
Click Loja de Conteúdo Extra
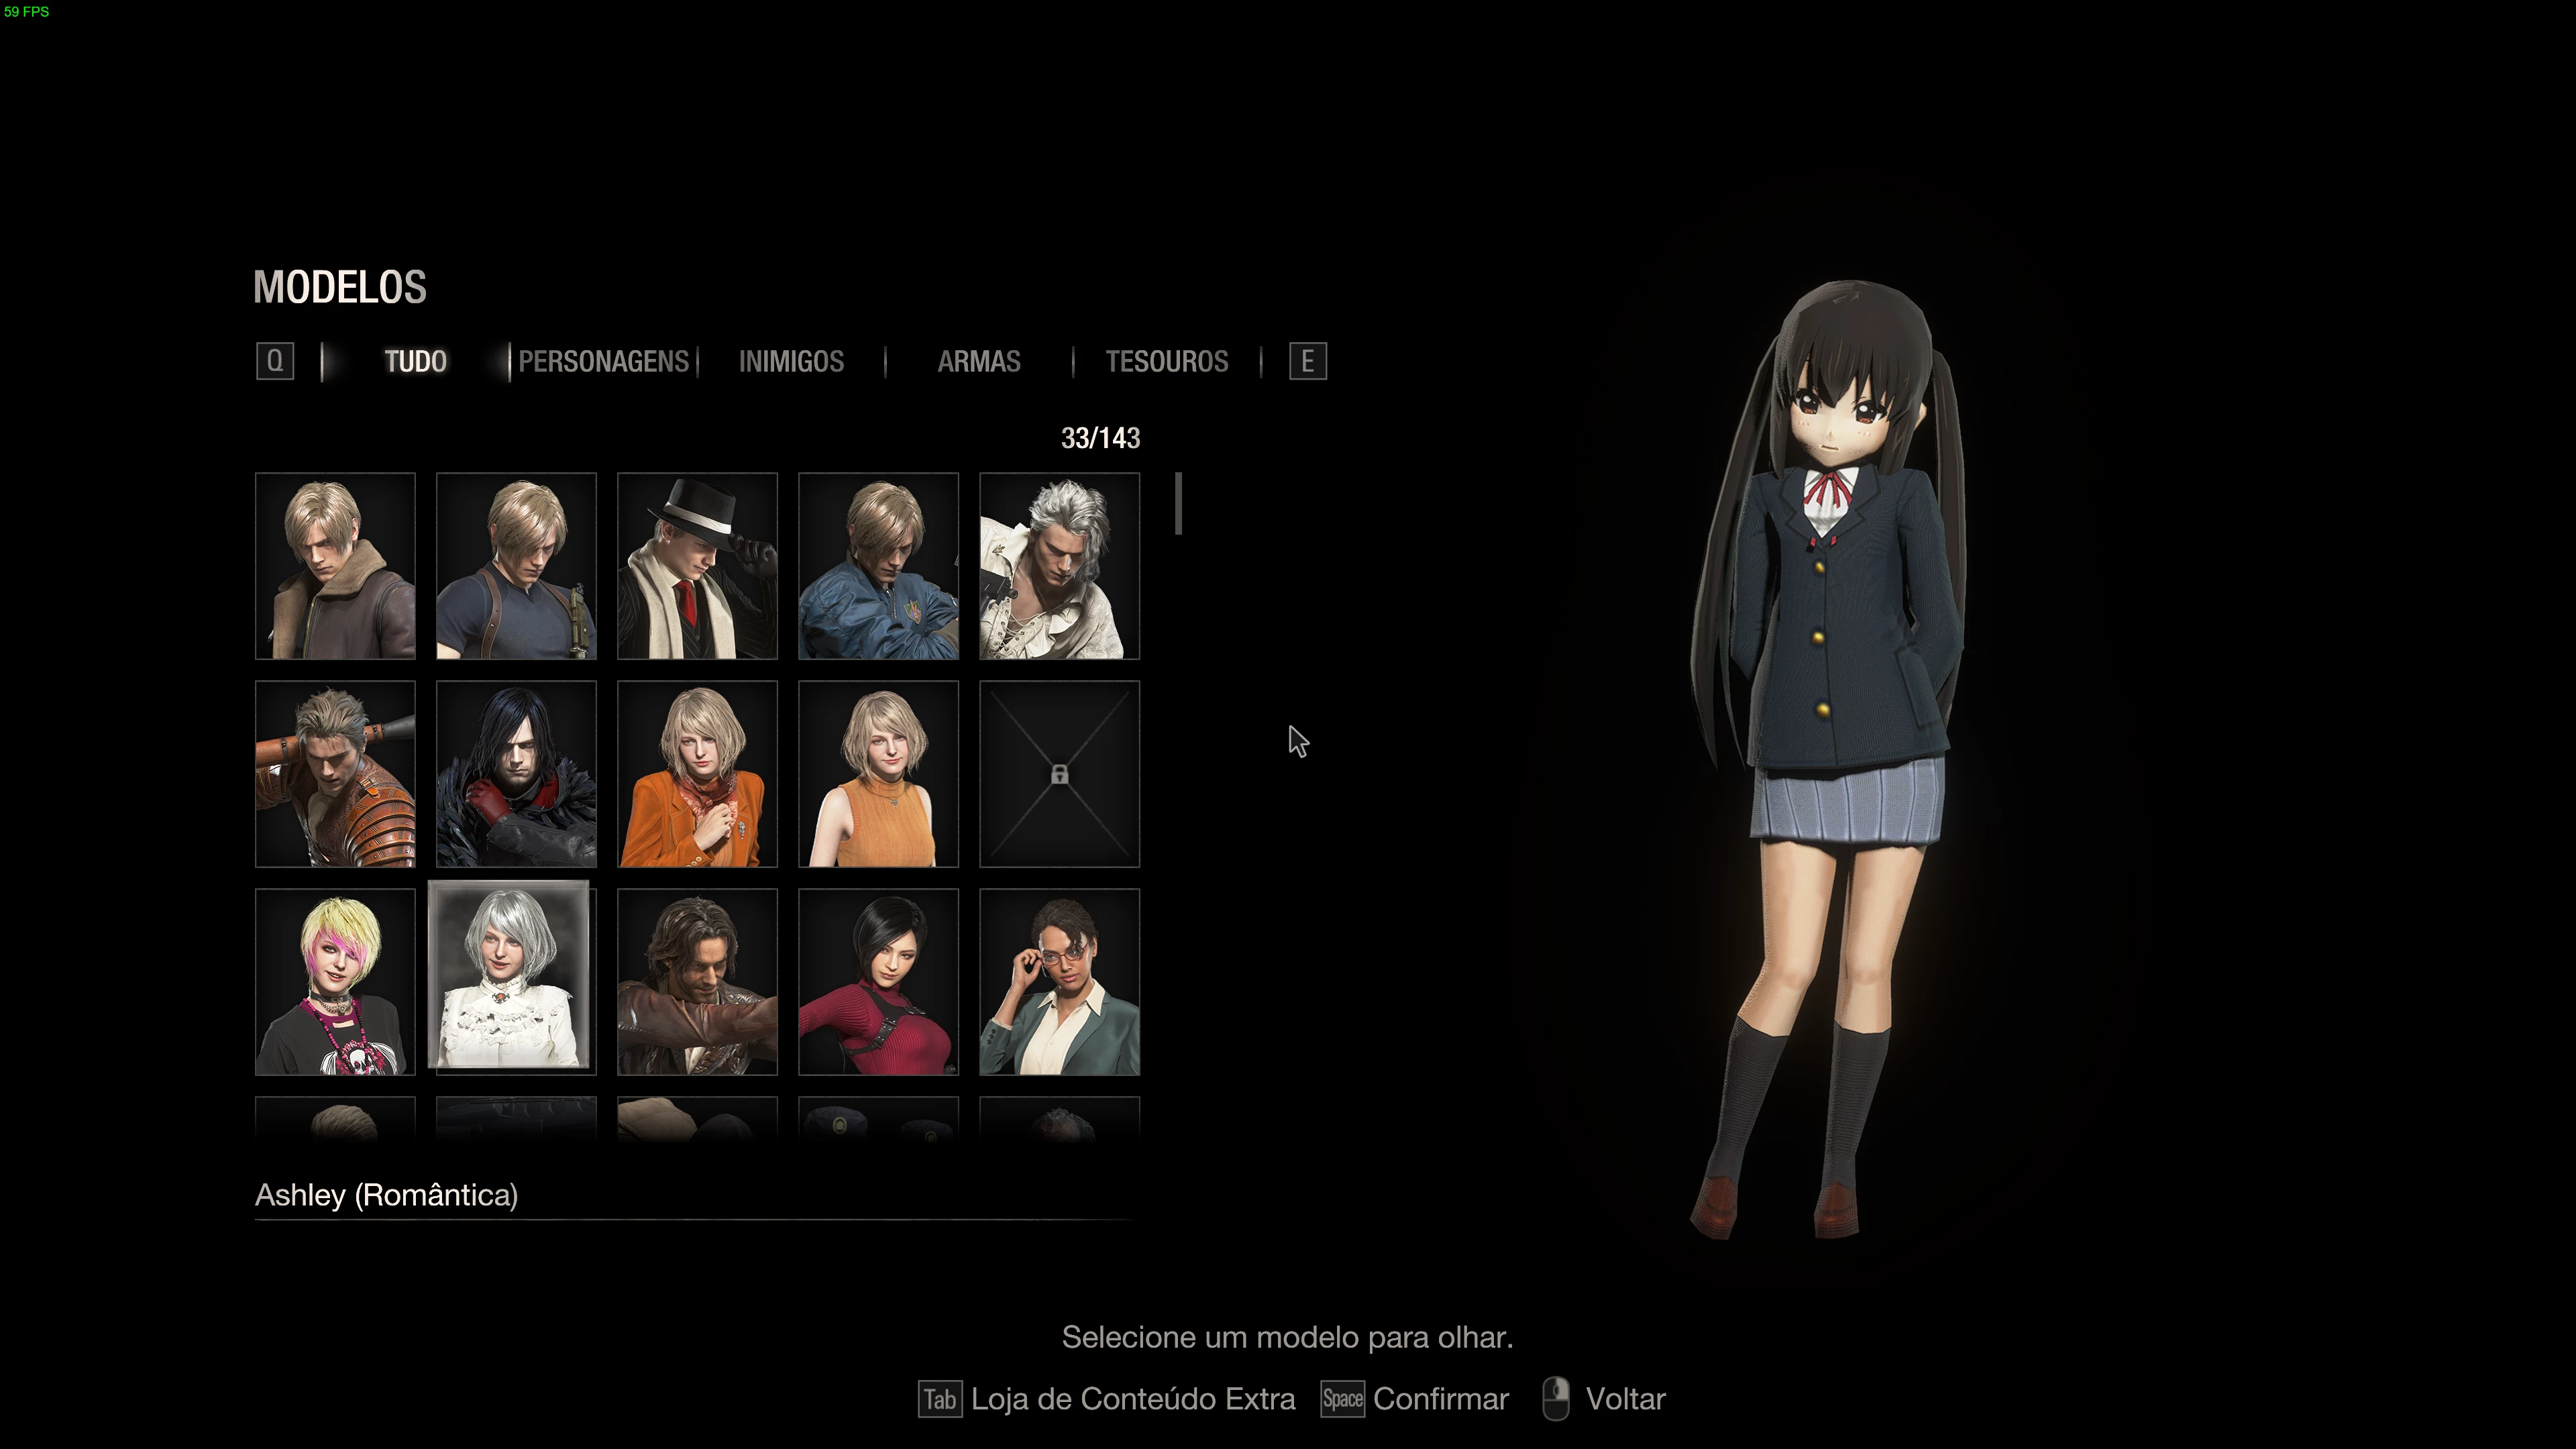(x=1133, y=1399)
